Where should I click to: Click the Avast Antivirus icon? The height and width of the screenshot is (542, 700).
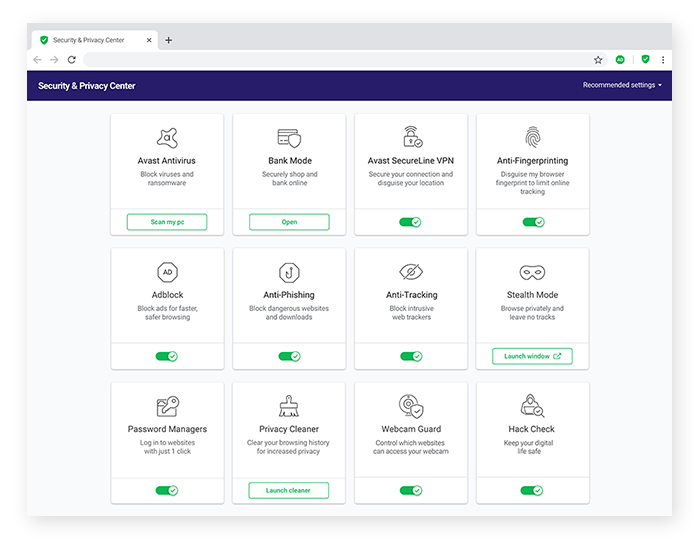tap(167, 138)
